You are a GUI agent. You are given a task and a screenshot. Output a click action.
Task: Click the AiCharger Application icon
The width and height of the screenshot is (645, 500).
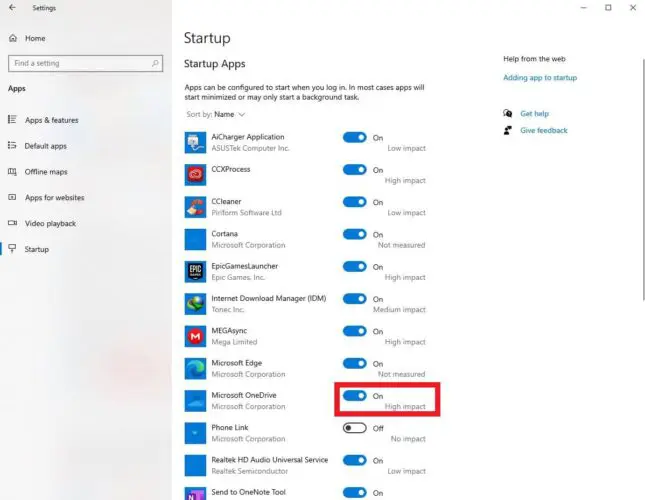pos(195,142)
